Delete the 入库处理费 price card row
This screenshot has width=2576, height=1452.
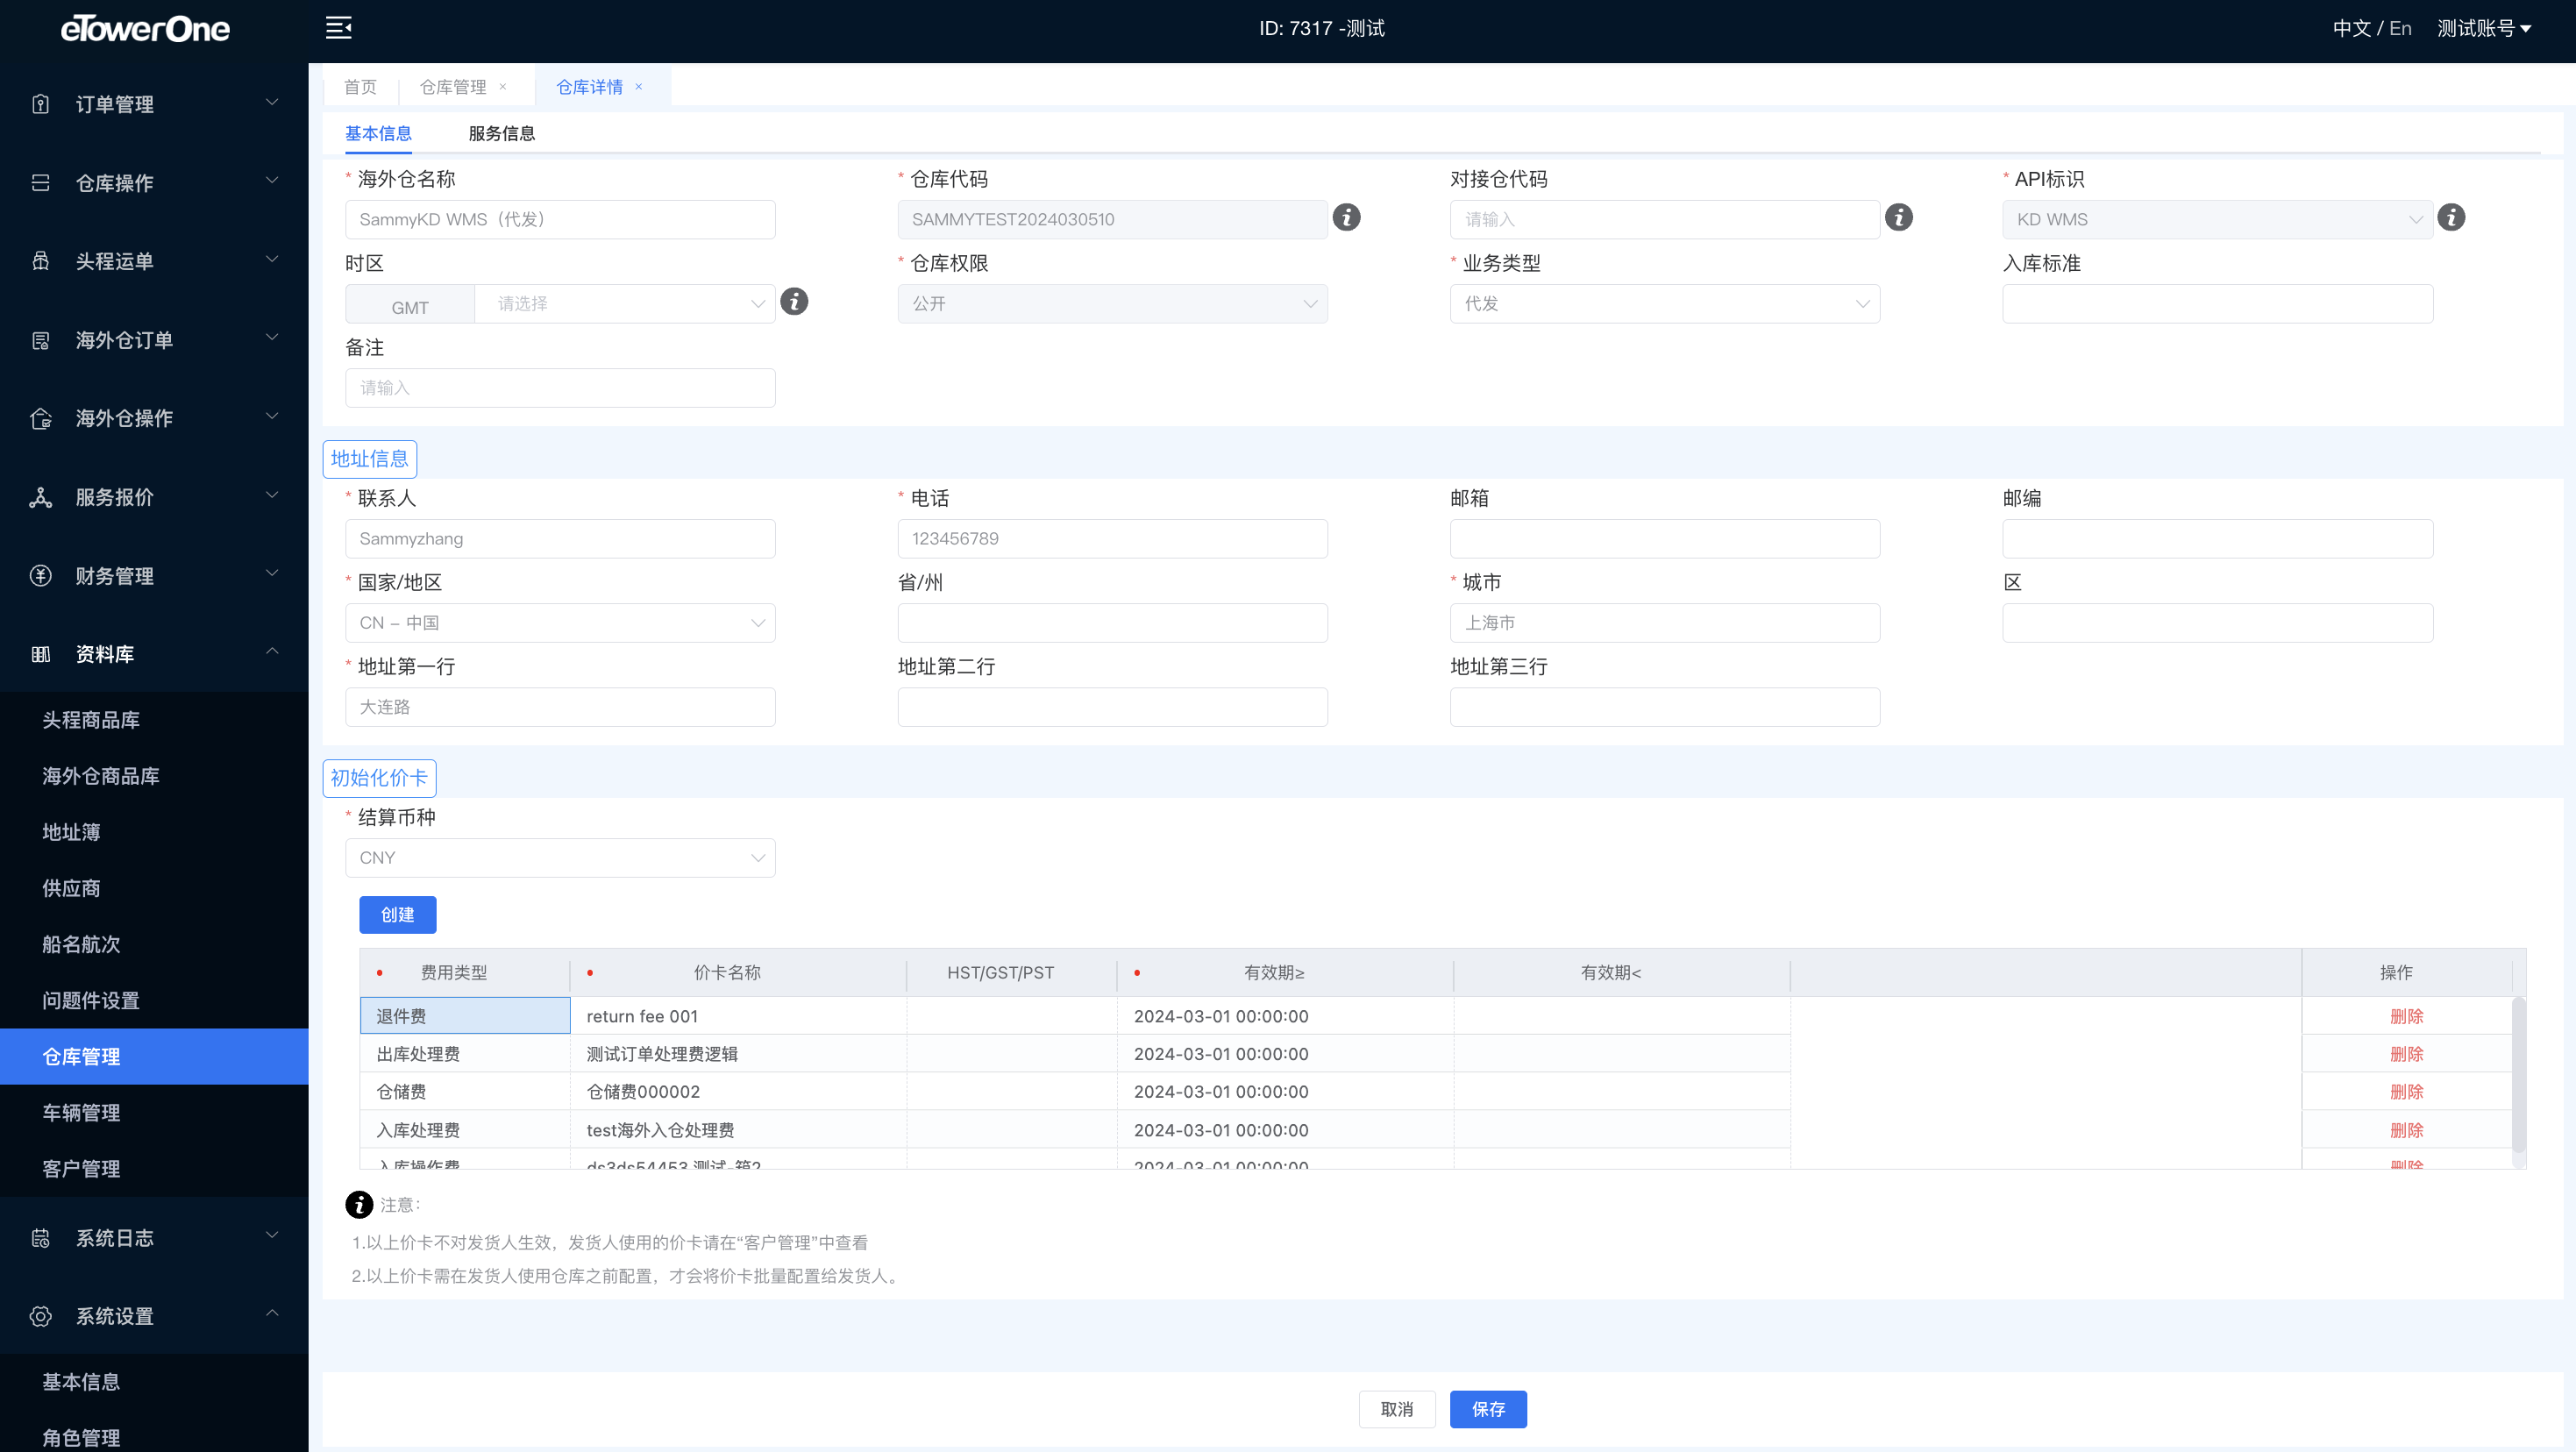[2407, 1130]
